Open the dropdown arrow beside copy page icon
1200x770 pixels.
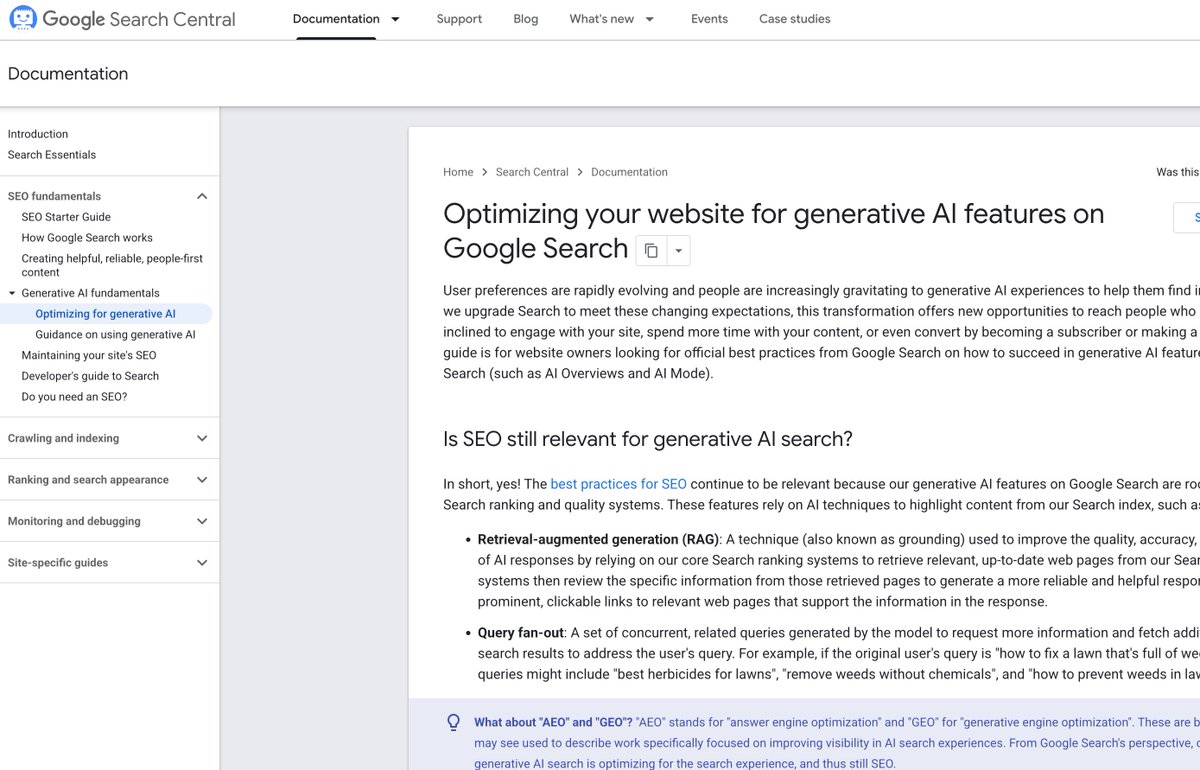pos(678,250)
